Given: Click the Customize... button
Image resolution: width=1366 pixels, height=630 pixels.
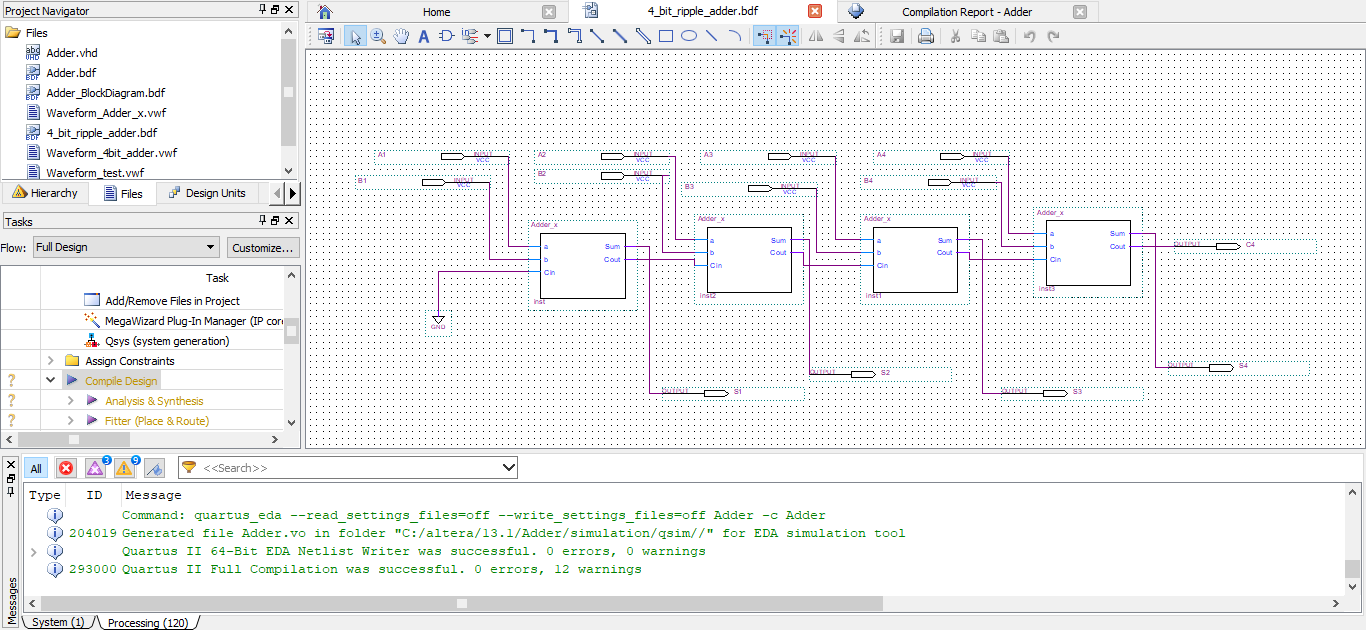Looking at the screenshot, I should (x=262, y=247).
